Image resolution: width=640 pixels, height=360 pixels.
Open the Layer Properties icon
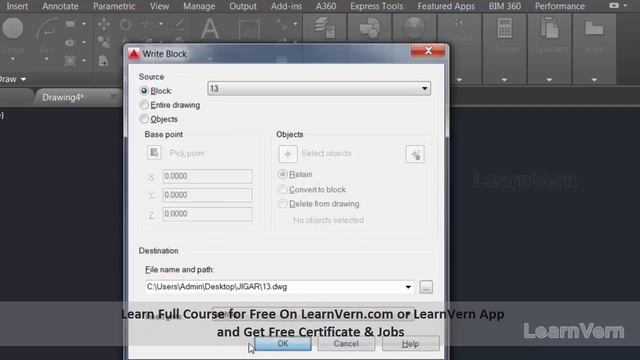click(x=325, y=28)
